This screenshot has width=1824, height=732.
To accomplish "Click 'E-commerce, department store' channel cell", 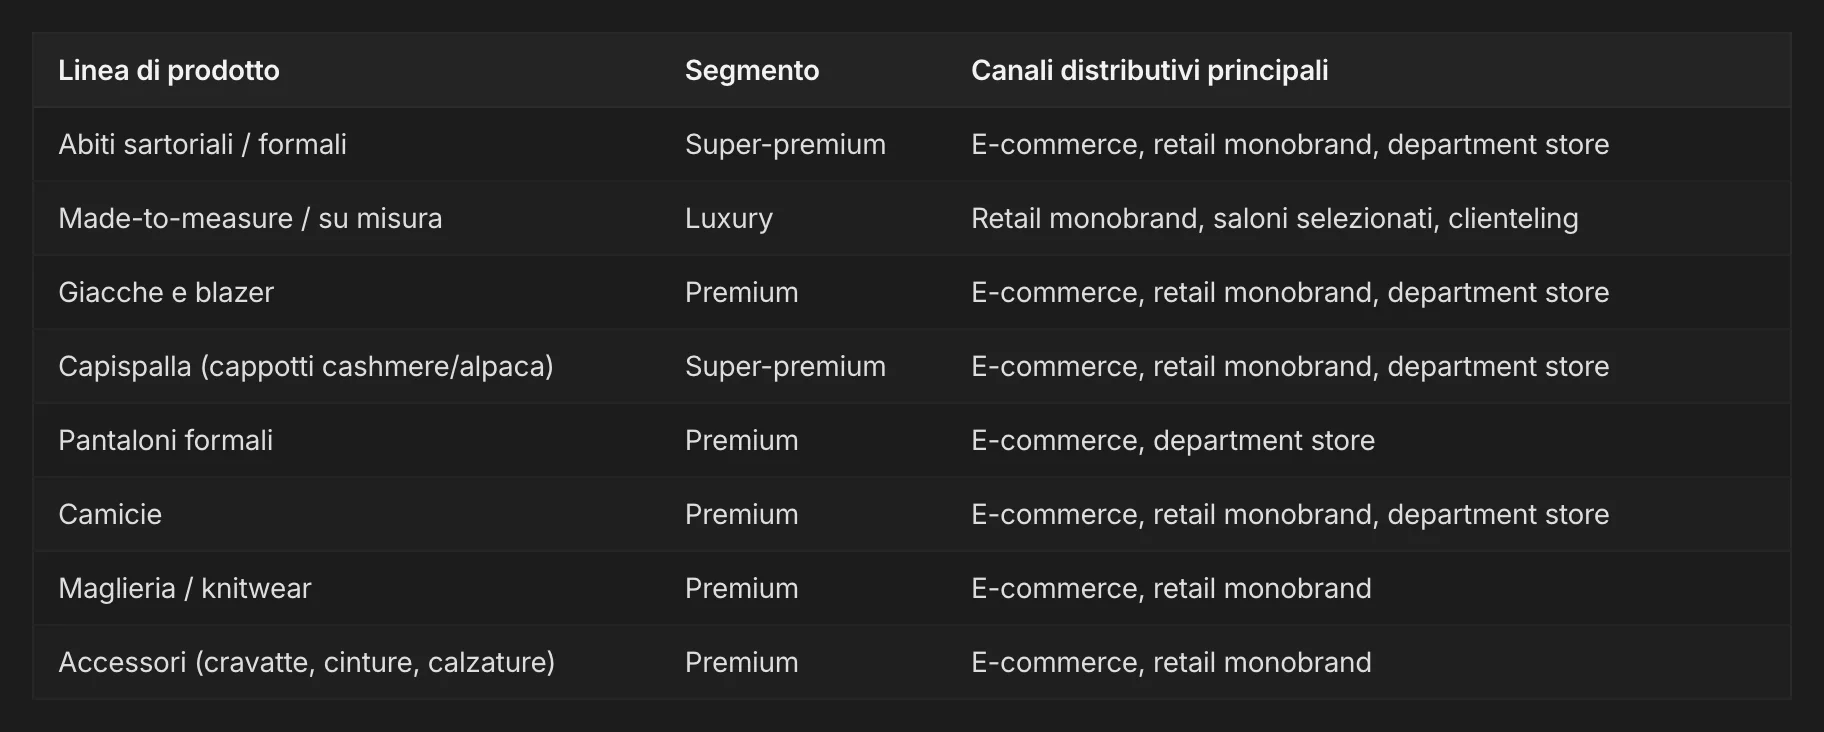I will tap(1172, 440).
